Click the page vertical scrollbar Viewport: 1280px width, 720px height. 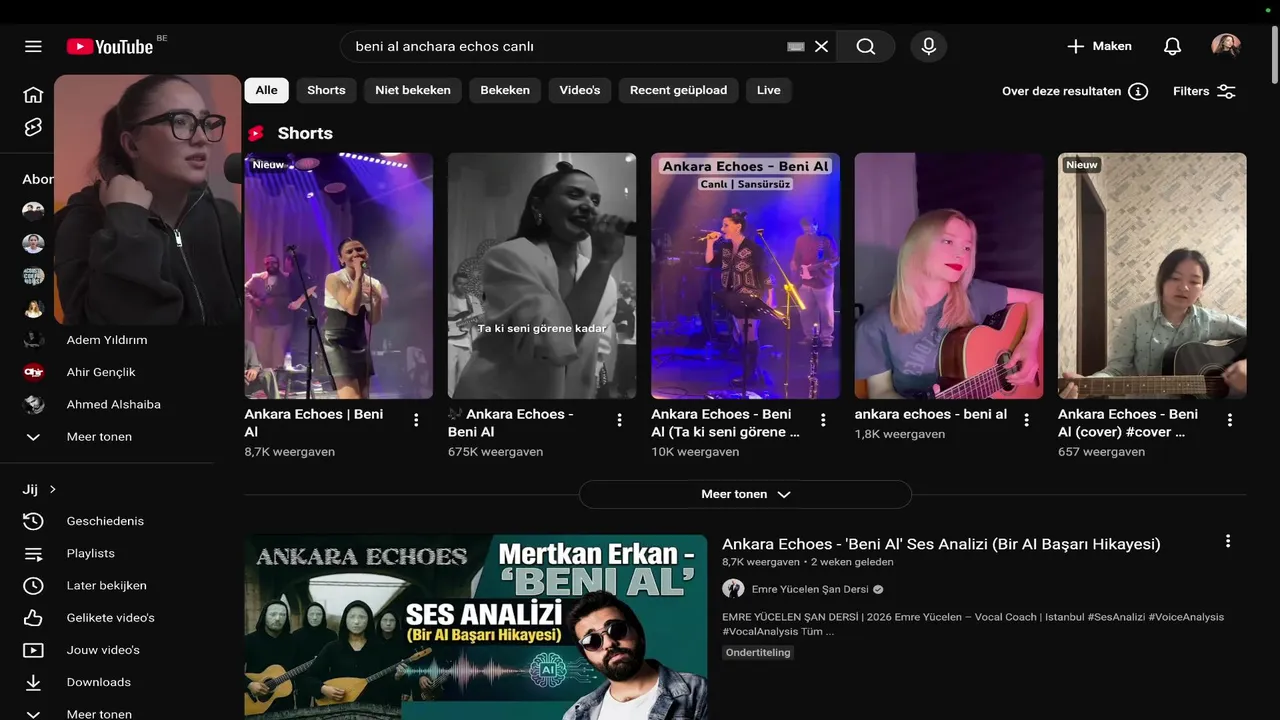point(1274,55)
